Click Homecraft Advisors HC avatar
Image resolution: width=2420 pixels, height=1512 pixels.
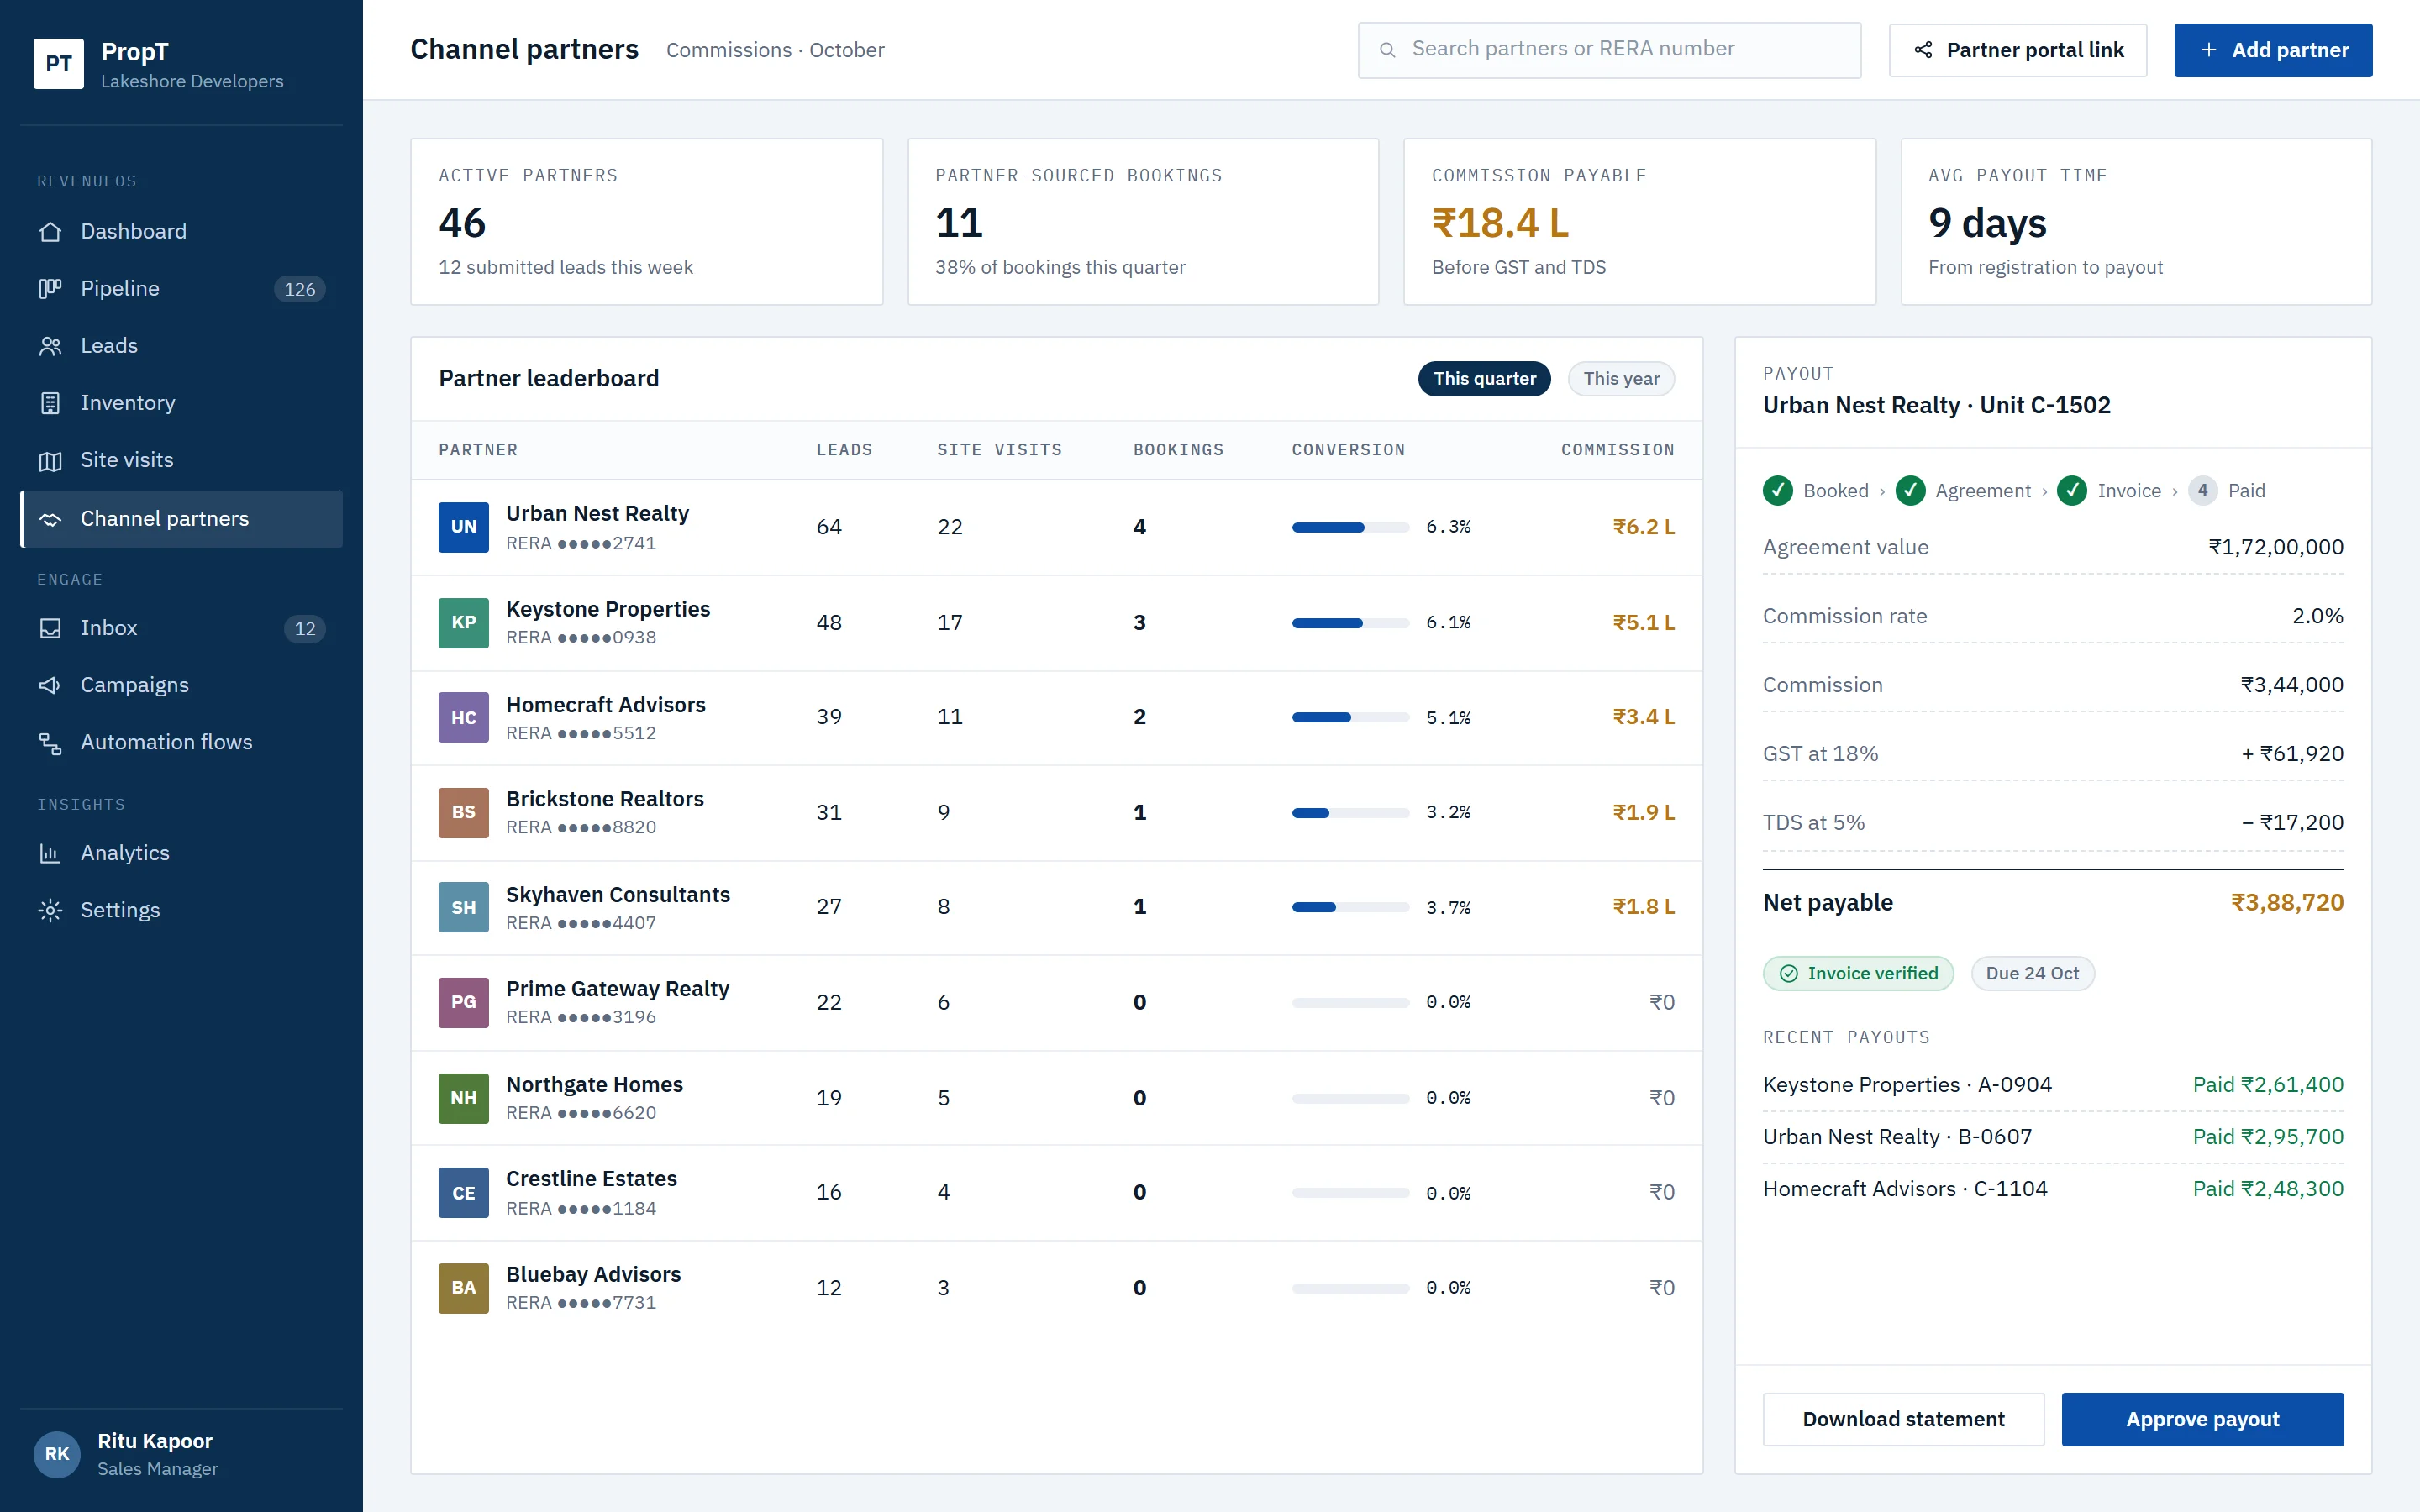click(x=463, y=717)
